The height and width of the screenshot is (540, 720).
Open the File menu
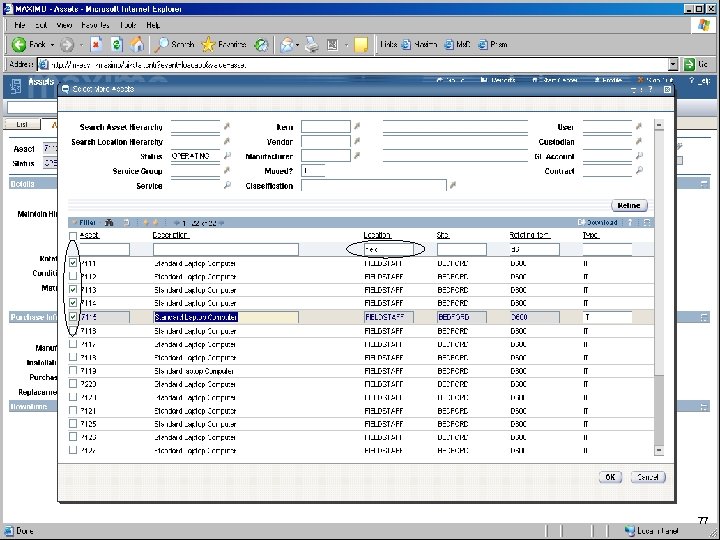[x=19, y=25]
